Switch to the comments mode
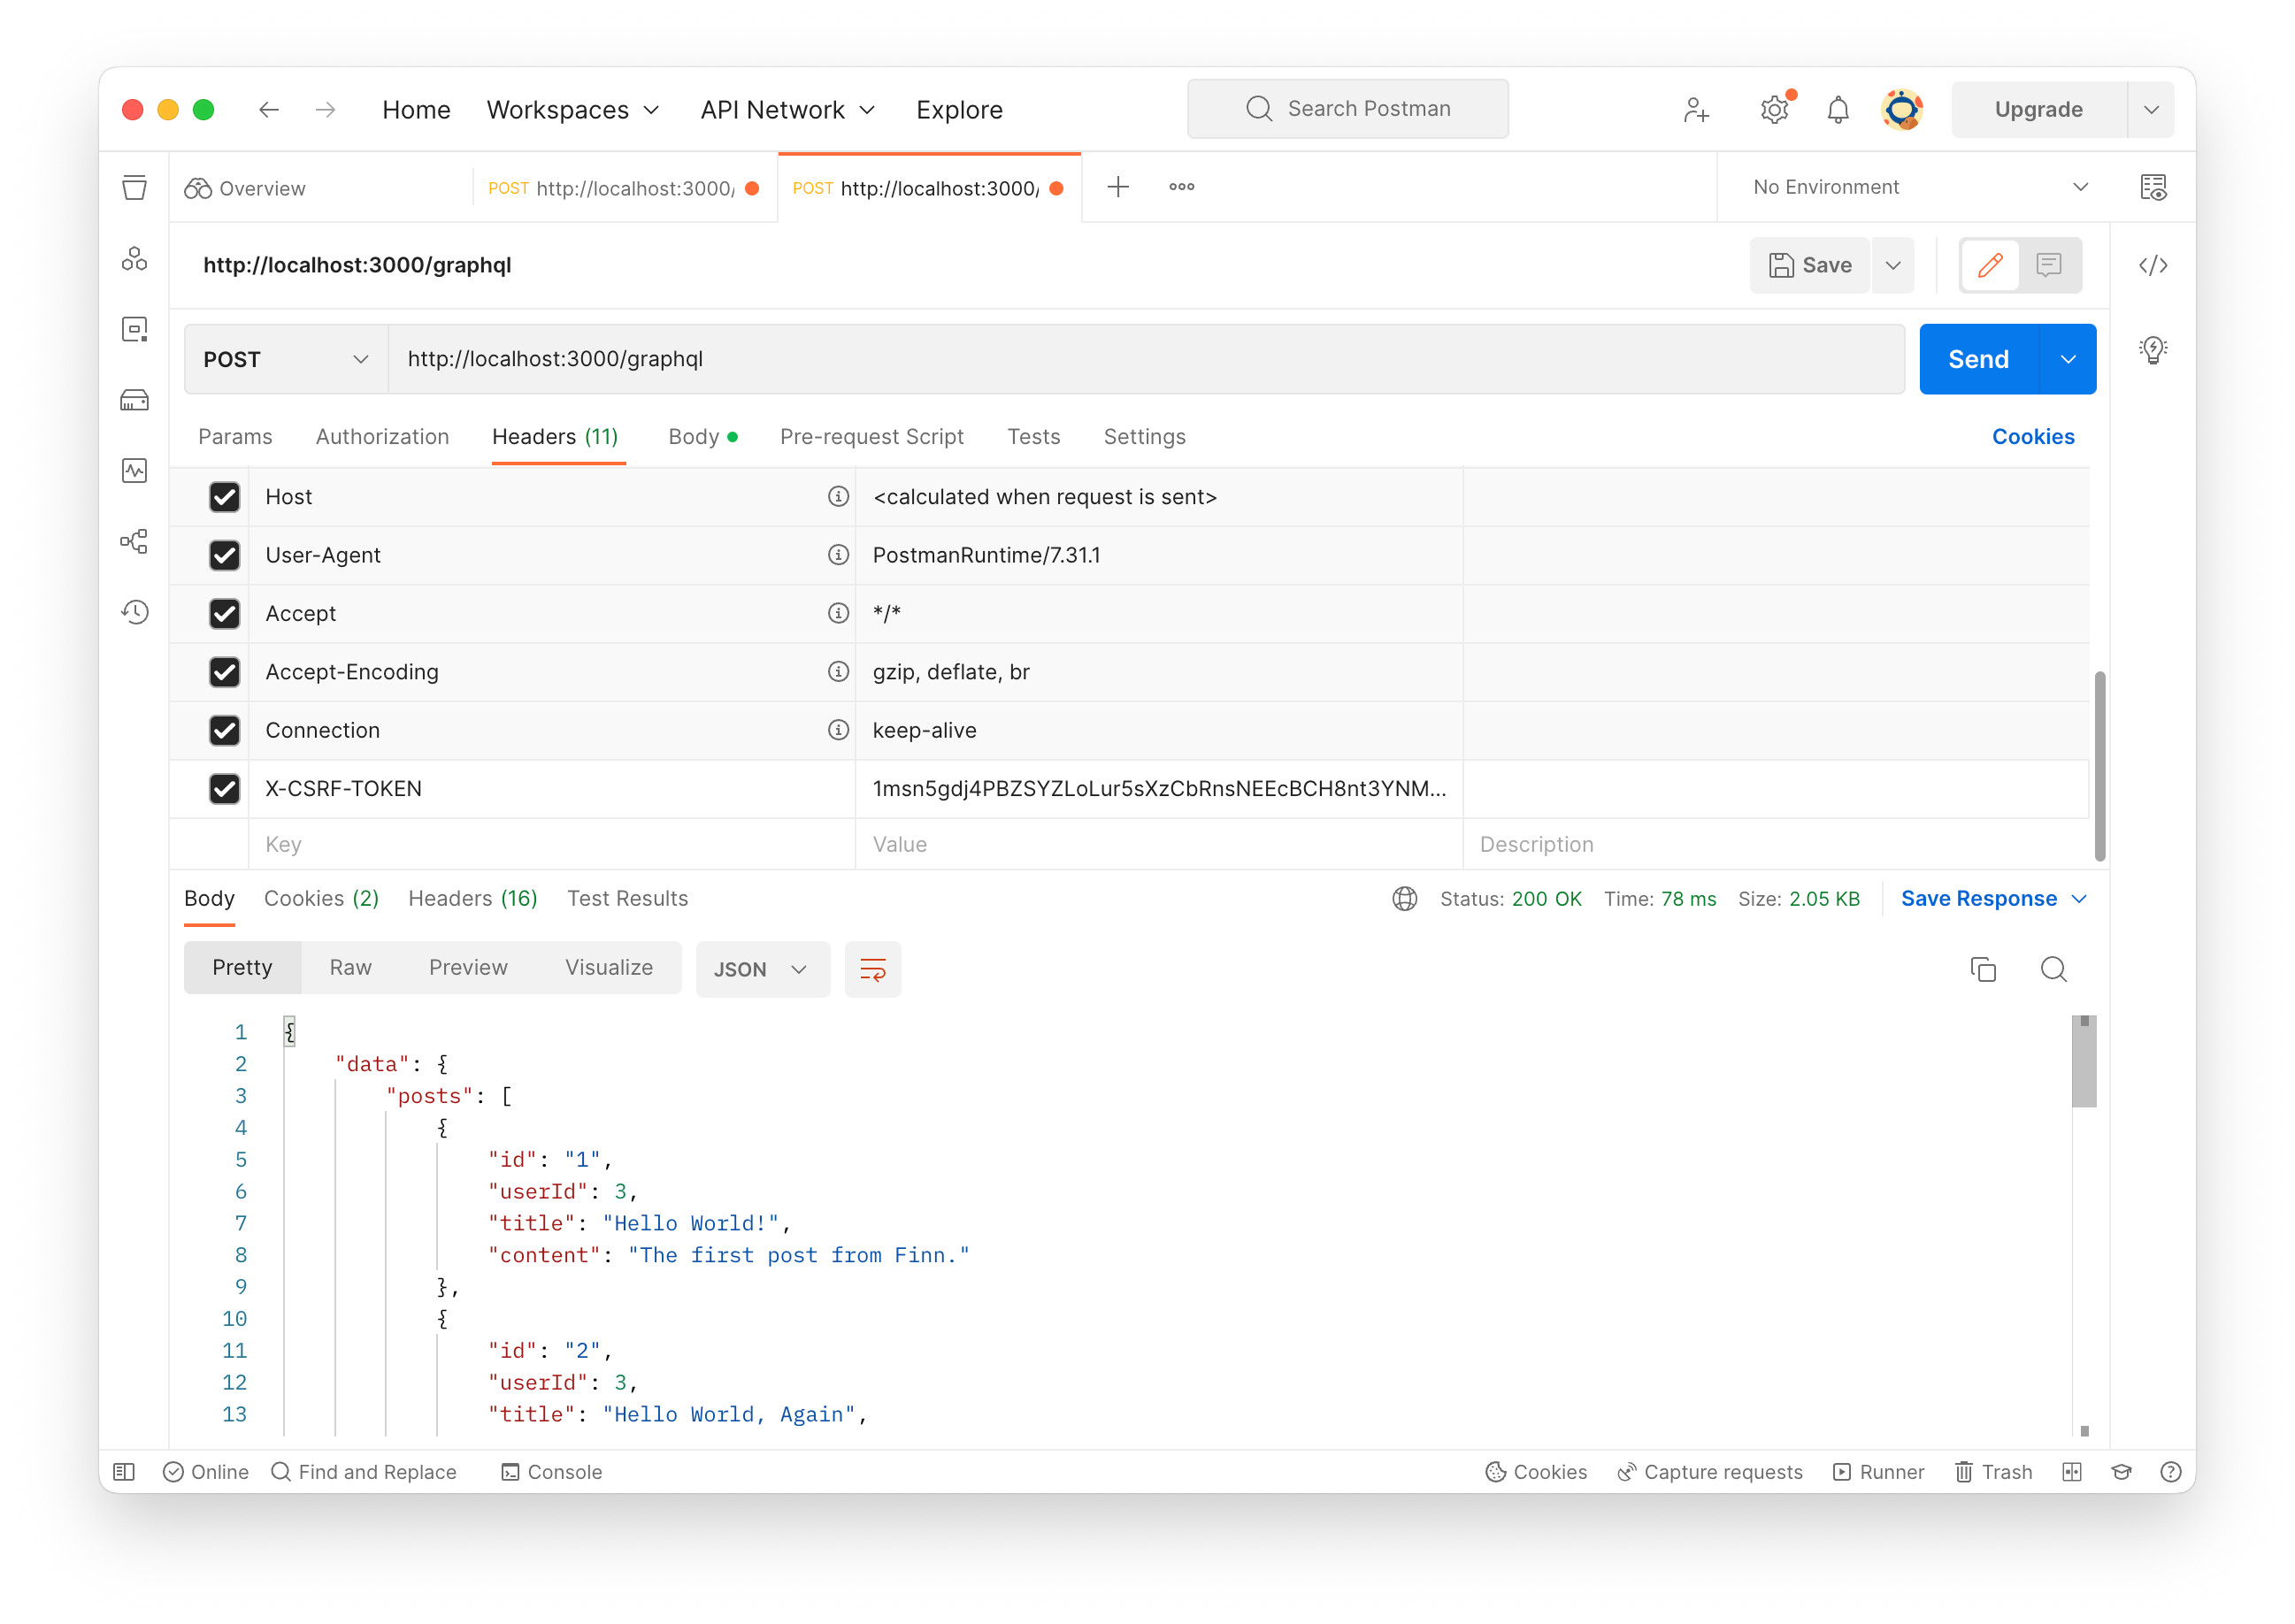This screenshot has width=2295, height=1624. click(2048, 265)
